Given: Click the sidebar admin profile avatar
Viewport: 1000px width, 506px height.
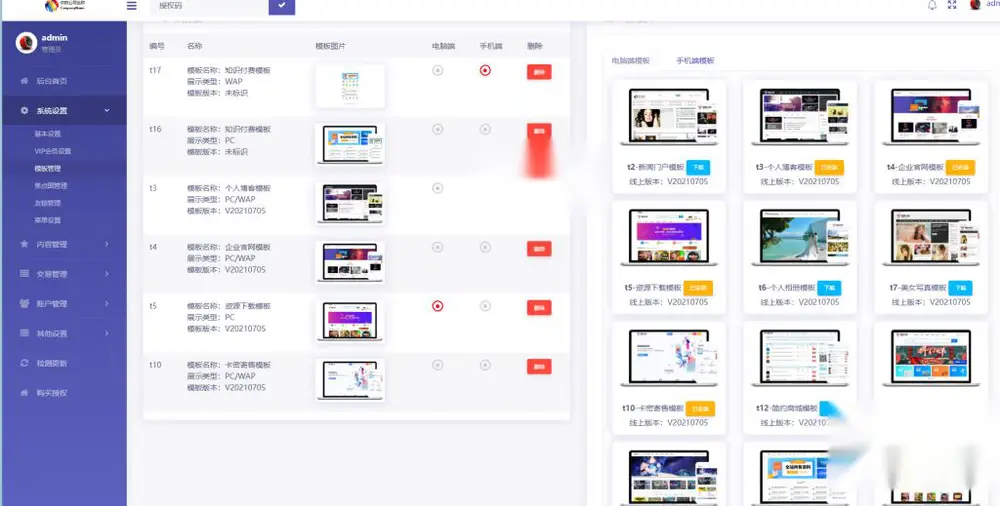Looking at the screenshot, I should [26, 43].
